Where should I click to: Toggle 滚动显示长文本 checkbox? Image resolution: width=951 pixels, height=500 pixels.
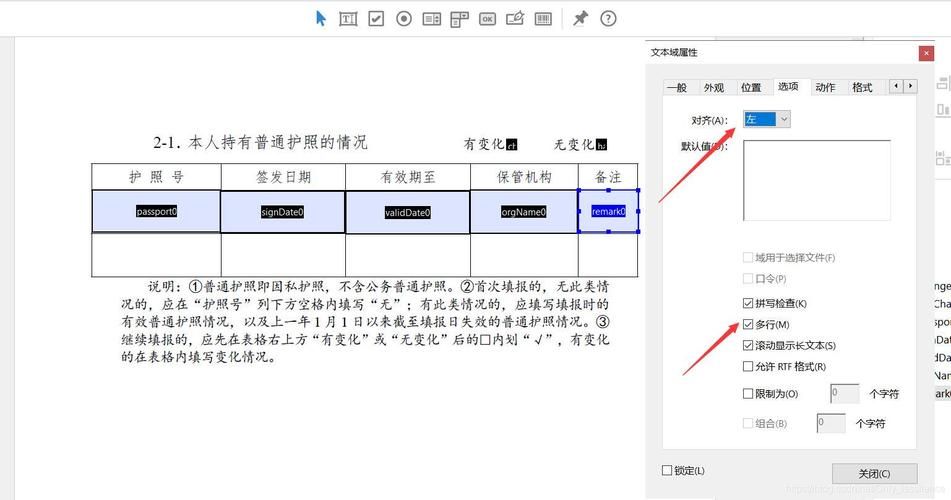tap(748, 345)
